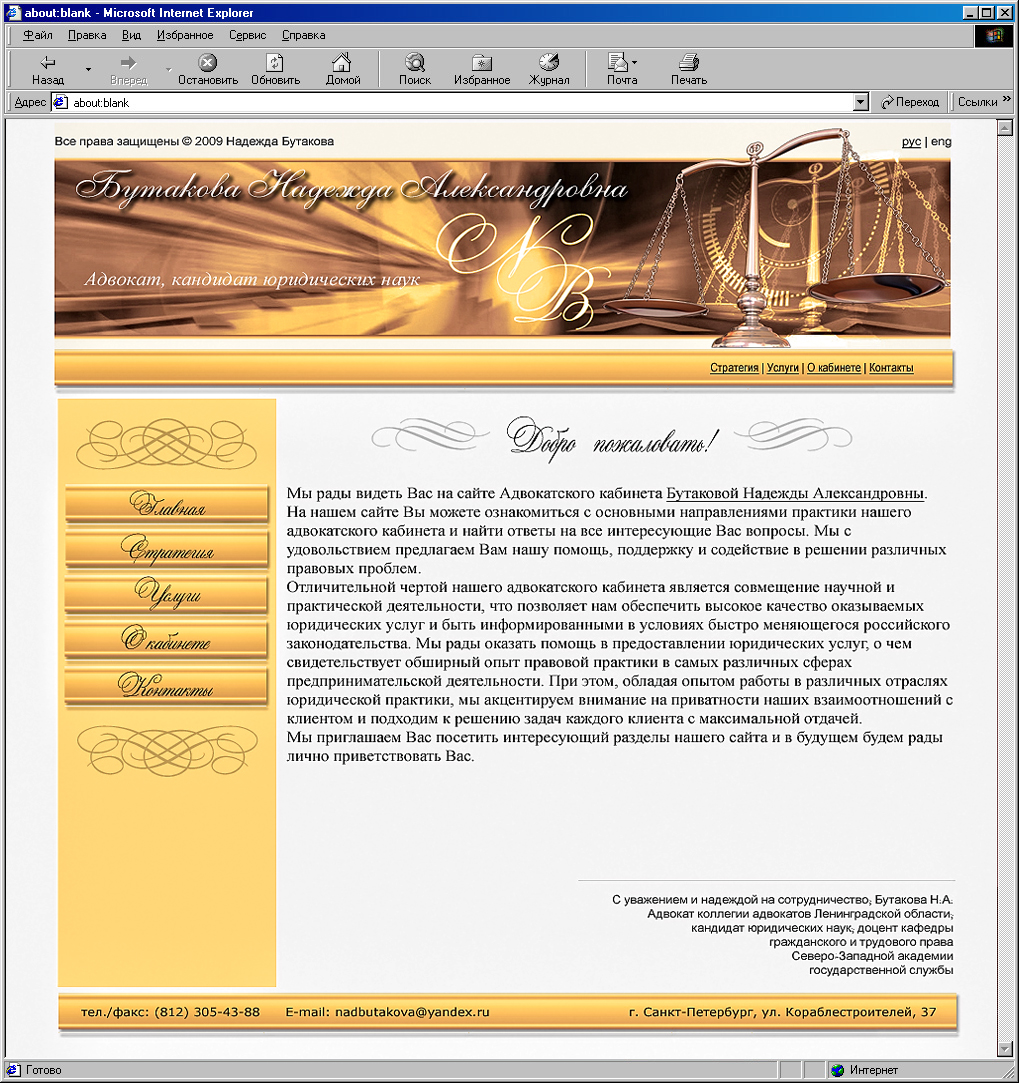Click the Стратегия sidebar button
The width and height of the screenshot is (1019, 1083).
click(166, 549)
